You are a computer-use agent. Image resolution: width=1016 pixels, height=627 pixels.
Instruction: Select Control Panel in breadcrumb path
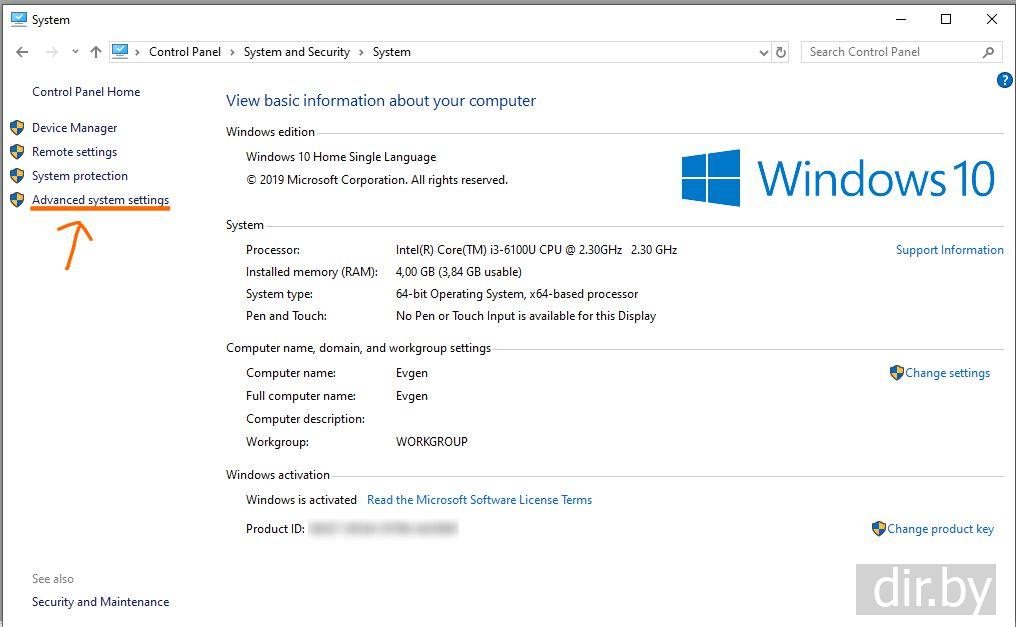coord(185,52)
